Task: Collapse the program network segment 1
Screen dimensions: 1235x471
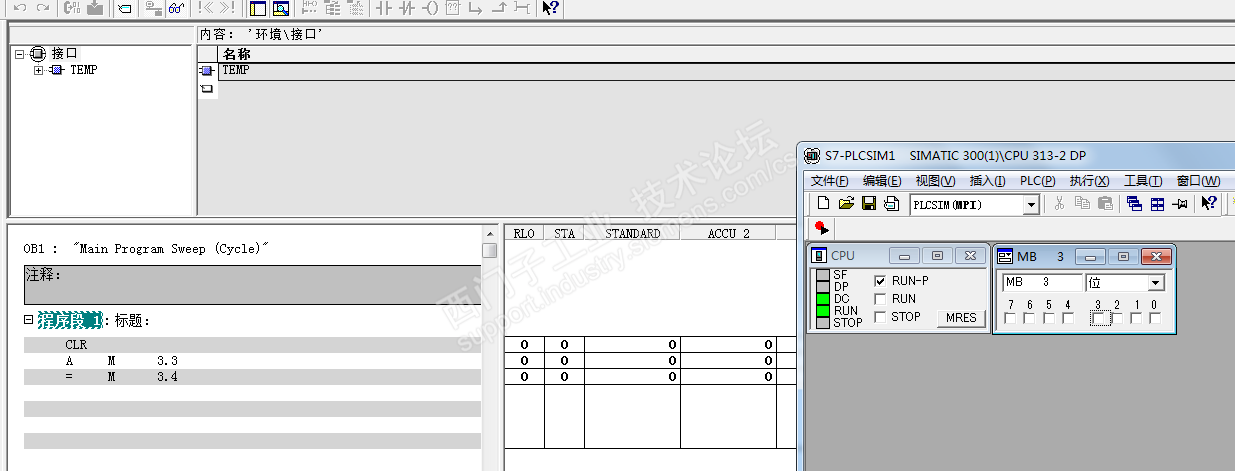Action: pos(28,320)
